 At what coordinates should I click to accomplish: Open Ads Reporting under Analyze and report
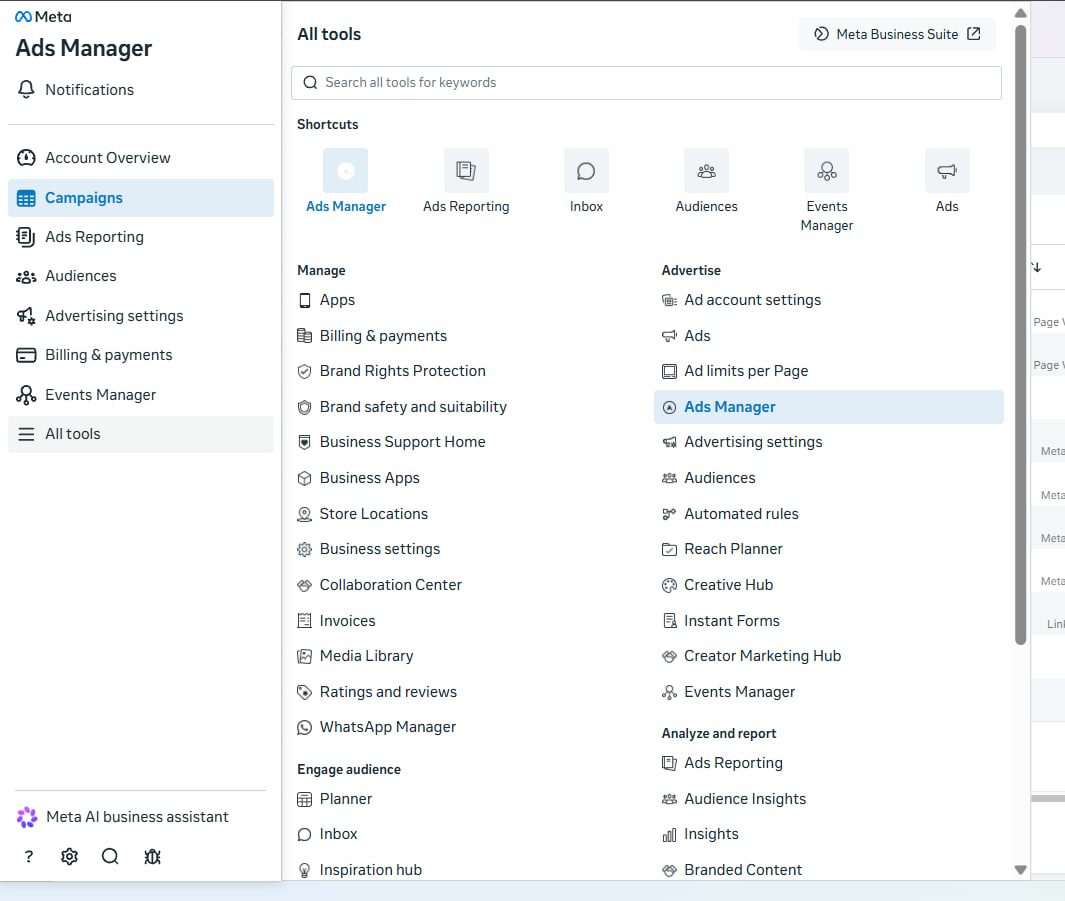(x=722, y=763)
